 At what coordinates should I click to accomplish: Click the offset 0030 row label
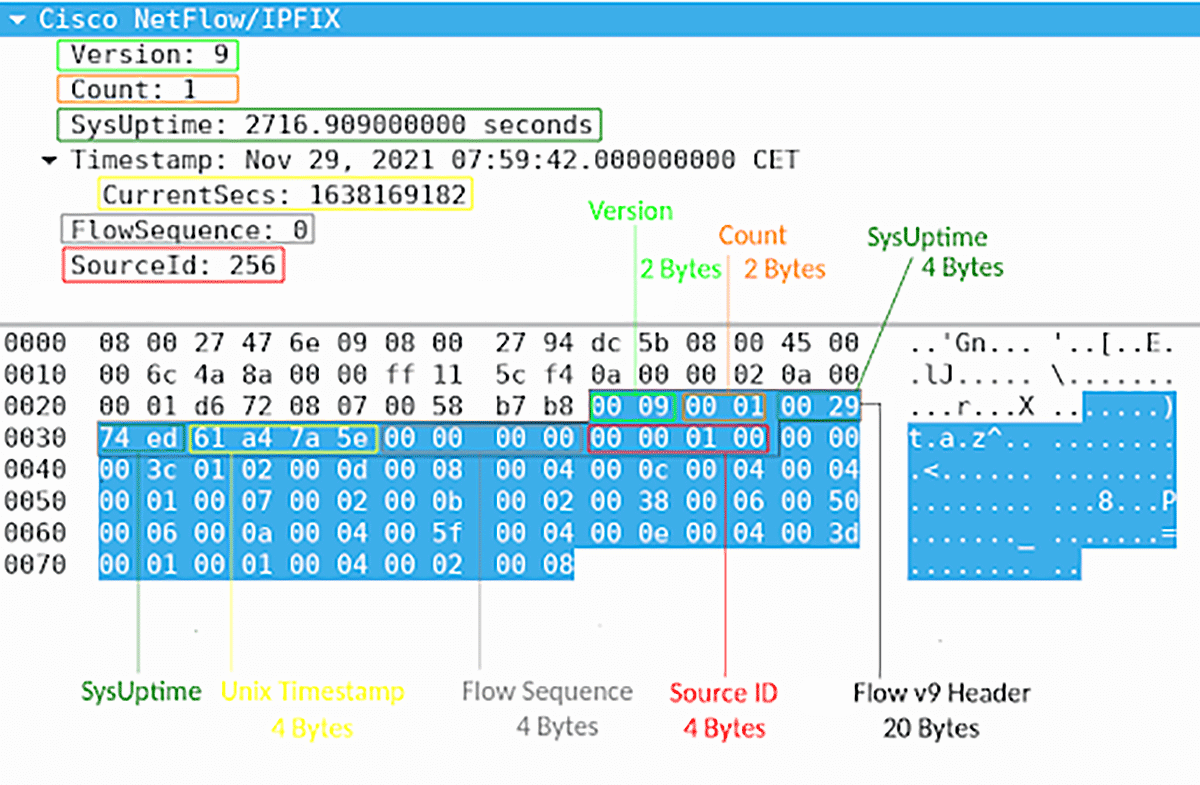point(34,438)
